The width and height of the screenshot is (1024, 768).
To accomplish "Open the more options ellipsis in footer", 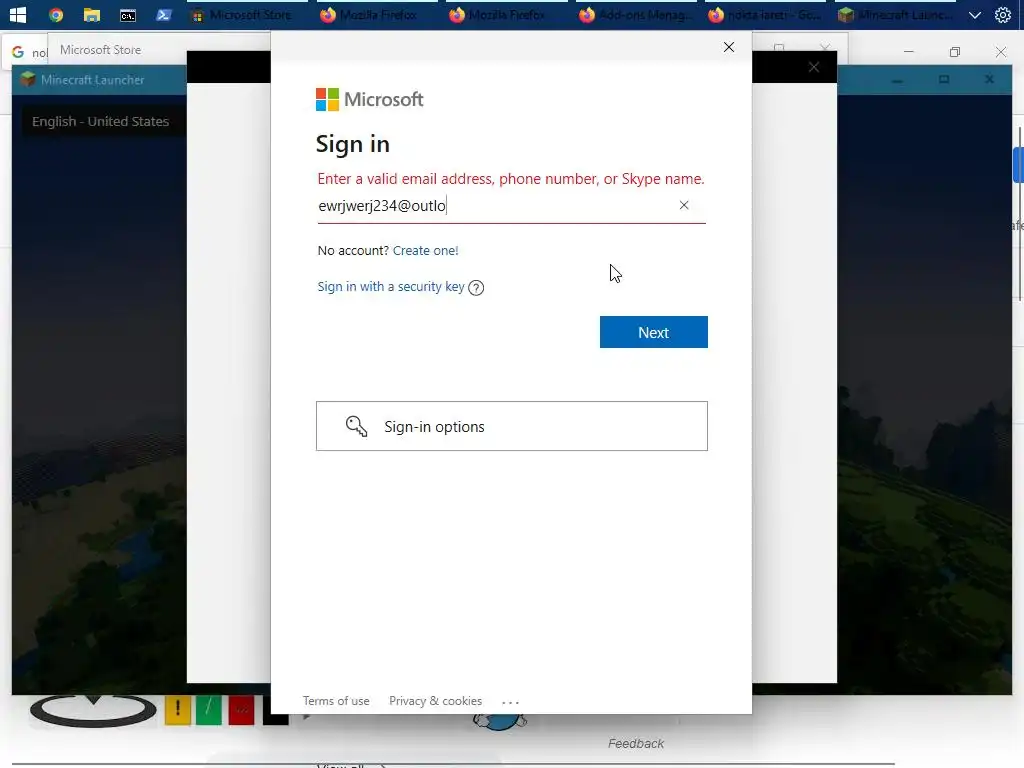I will tap(510, 702).
